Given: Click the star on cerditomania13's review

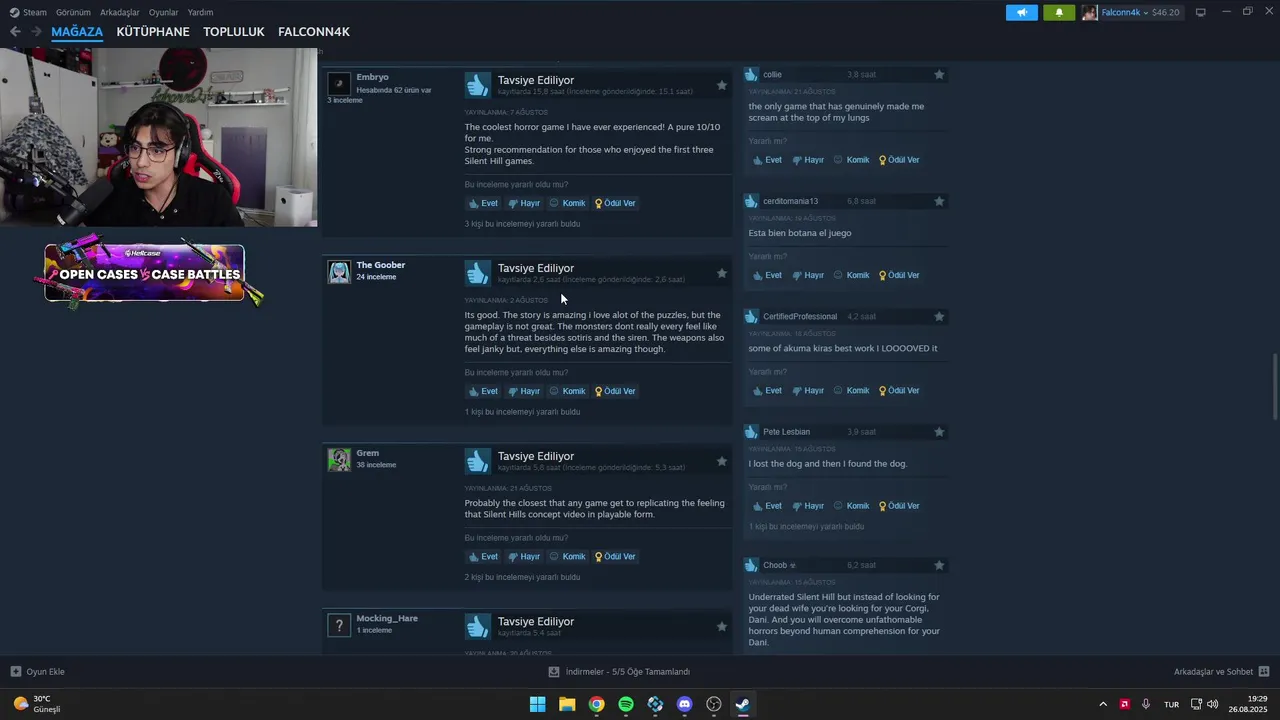Looking at the screenshot, I should tap(939, 201).
